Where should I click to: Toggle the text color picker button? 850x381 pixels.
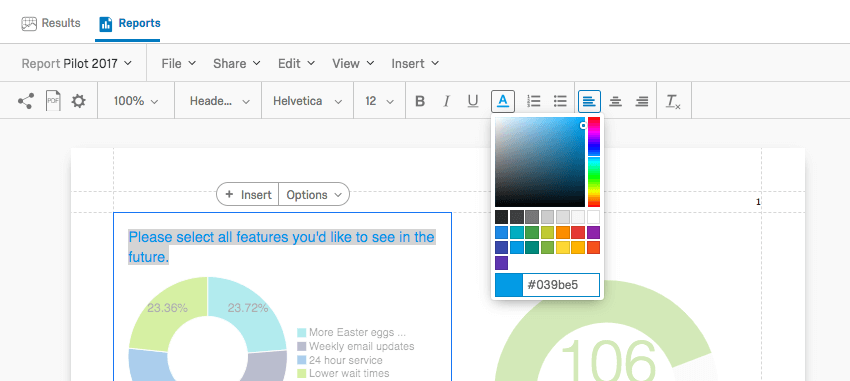click(503, 101)
